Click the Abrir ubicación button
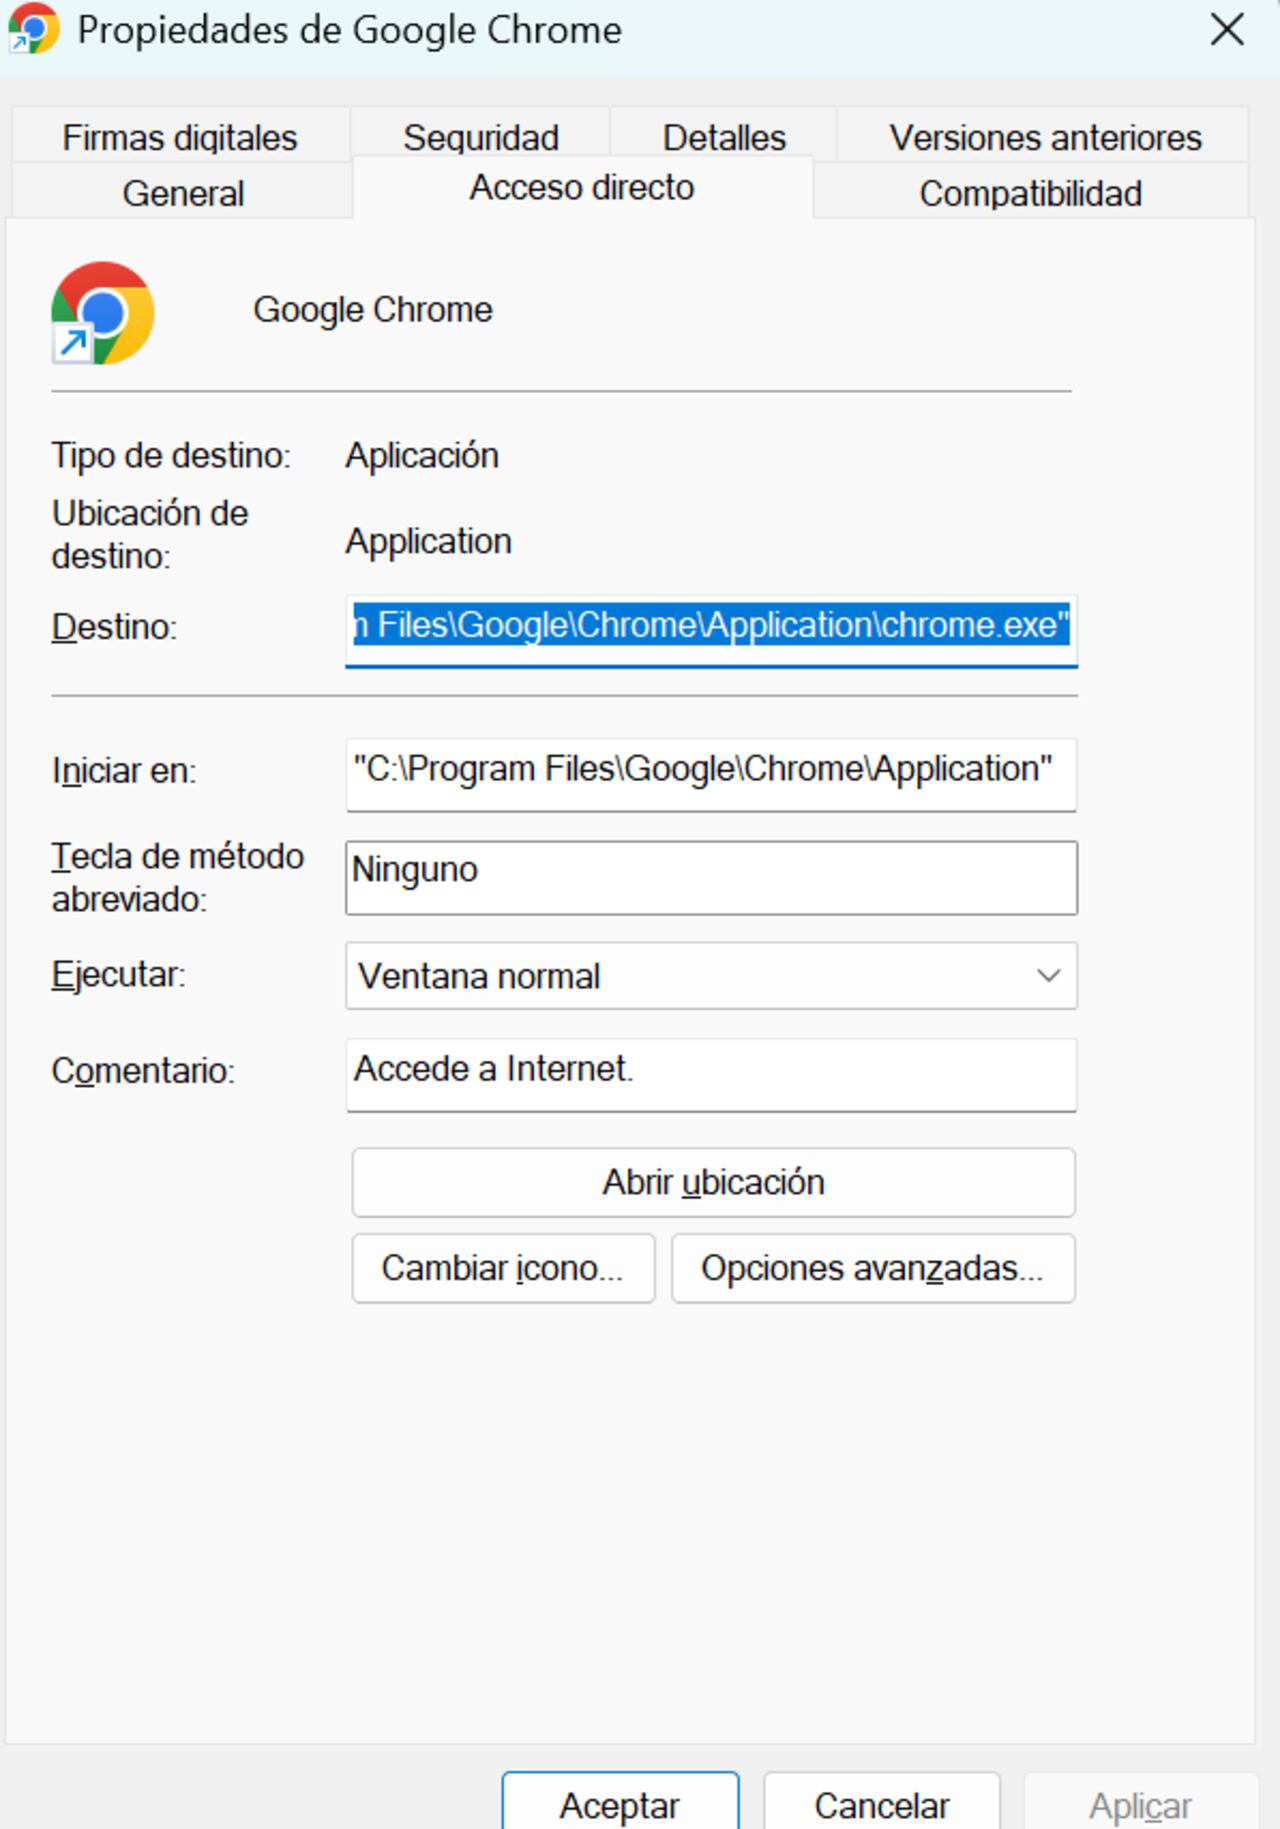 coord(712,1182)
